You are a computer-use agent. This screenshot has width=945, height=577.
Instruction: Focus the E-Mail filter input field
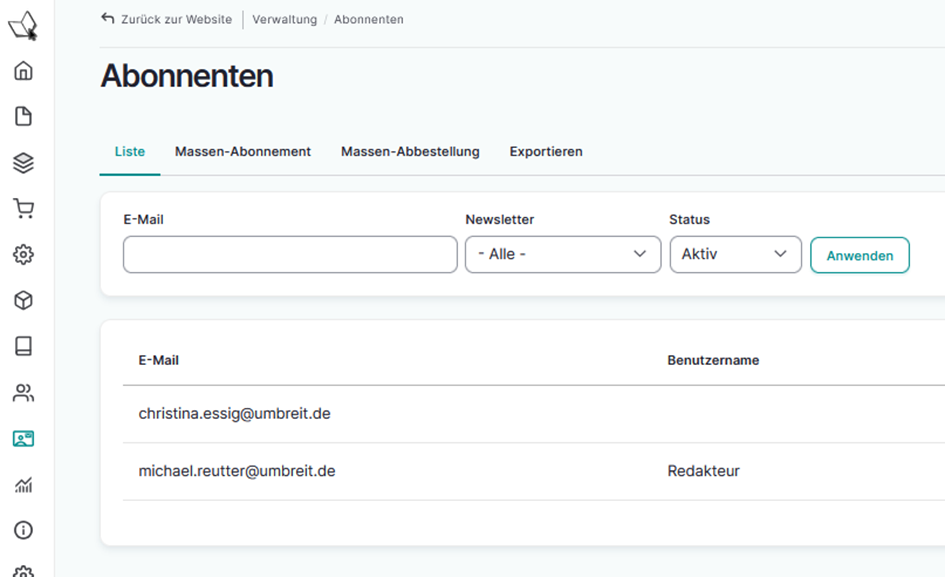pos(290,254)
